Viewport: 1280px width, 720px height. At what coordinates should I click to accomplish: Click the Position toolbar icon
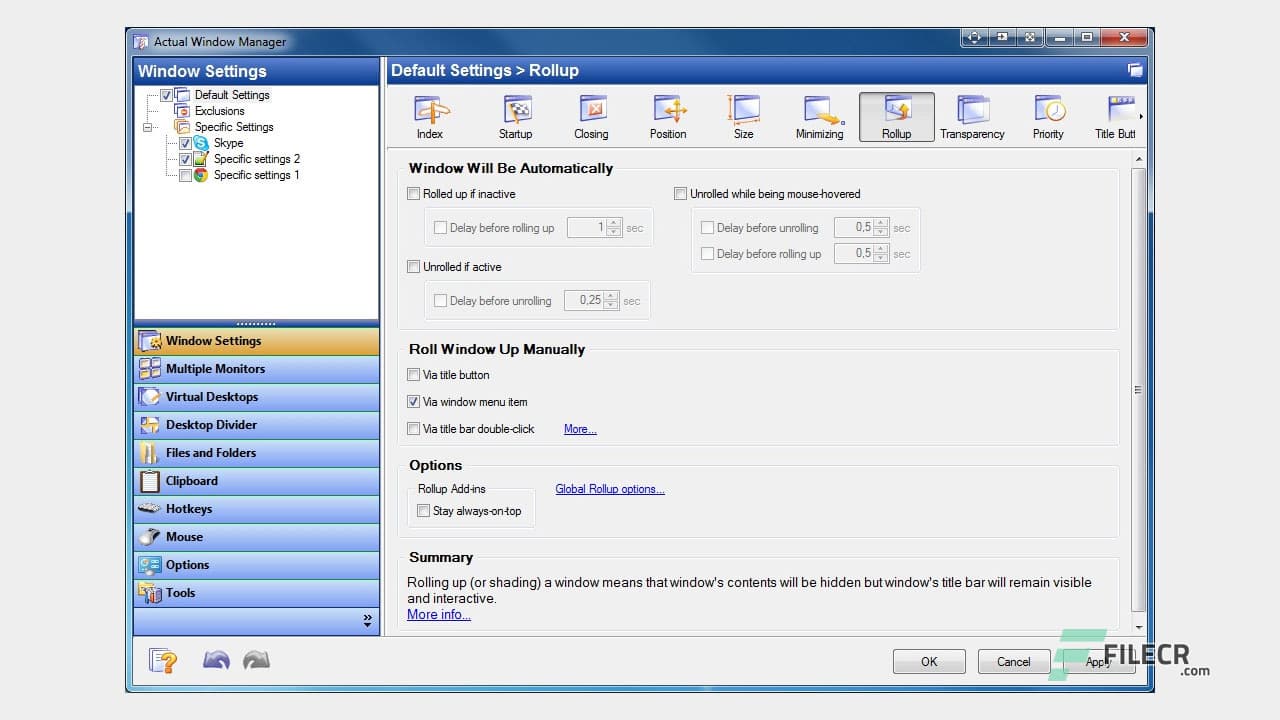coord(667,115)
